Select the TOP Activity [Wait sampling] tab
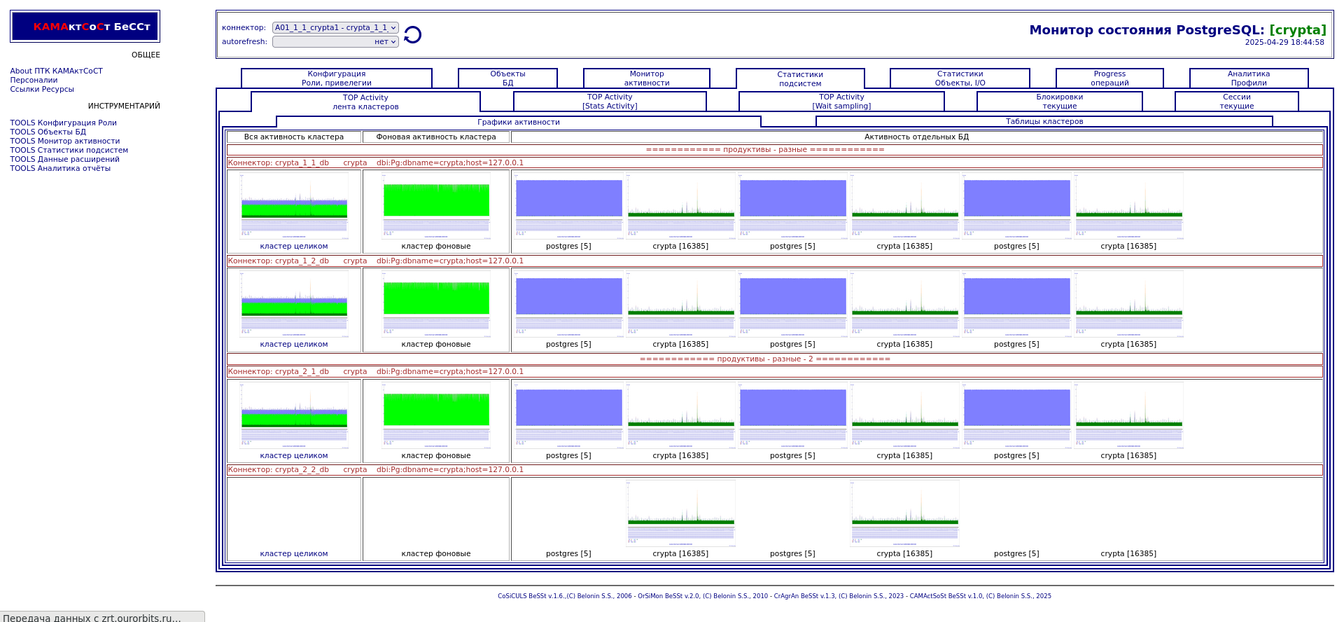The width and height of the screenshot is (1344, 622). pyautogui.click(x=841, y=101)
